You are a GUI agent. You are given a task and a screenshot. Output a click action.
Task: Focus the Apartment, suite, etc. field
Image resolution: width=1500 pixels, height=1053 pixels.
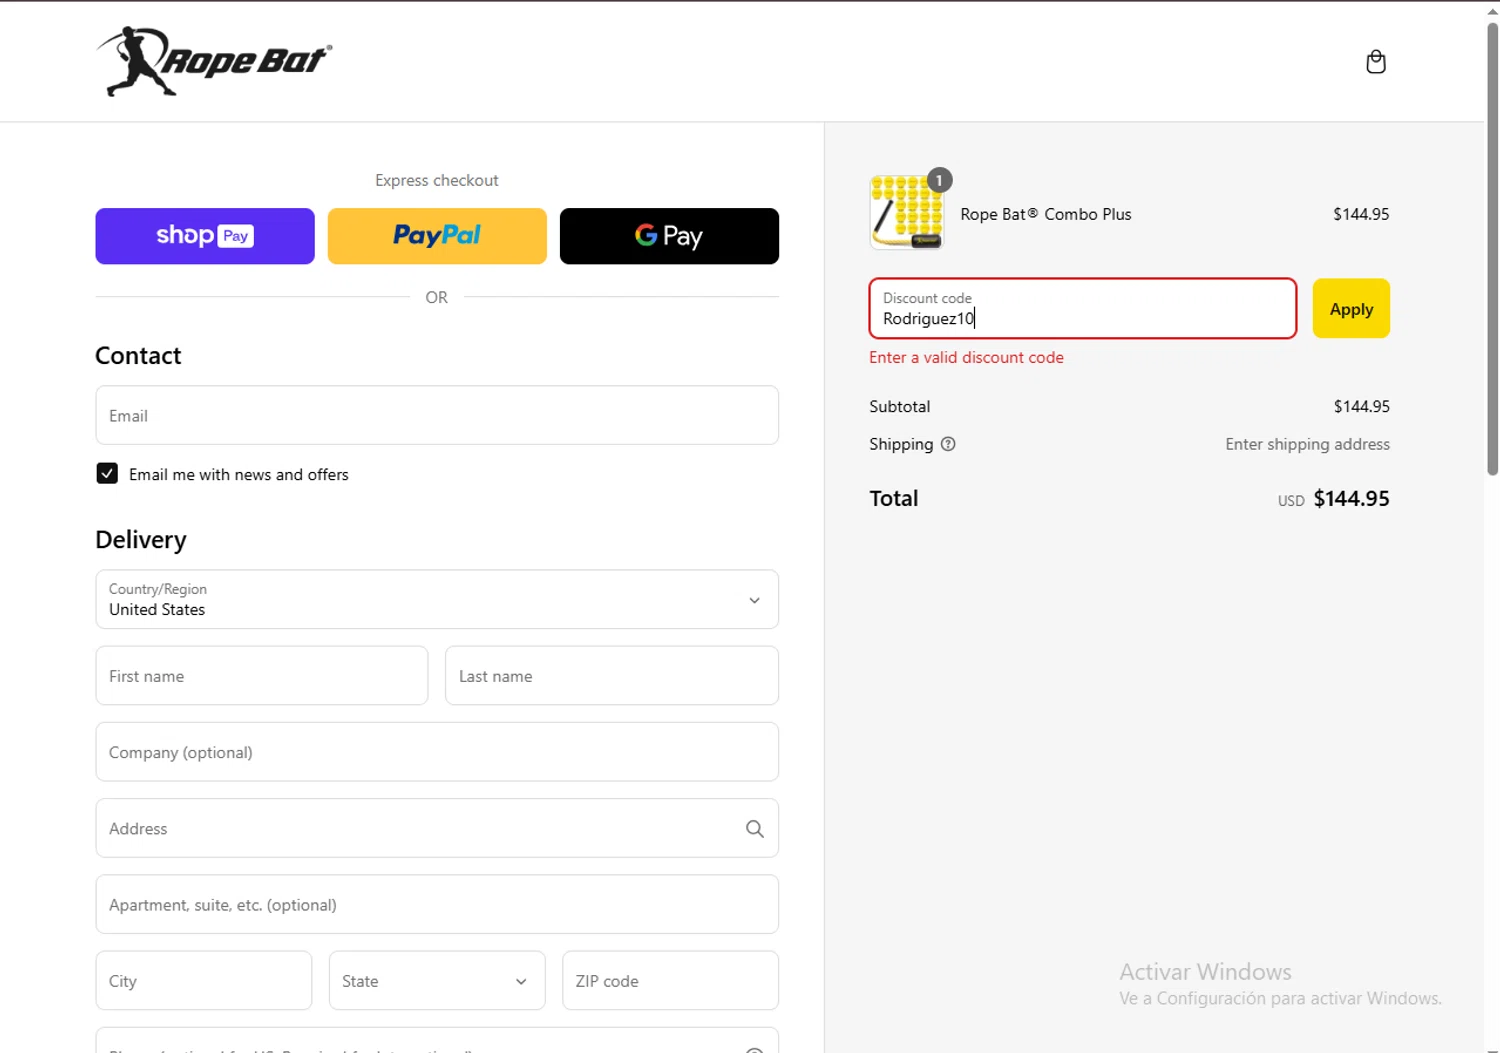[x=437, y=904]
